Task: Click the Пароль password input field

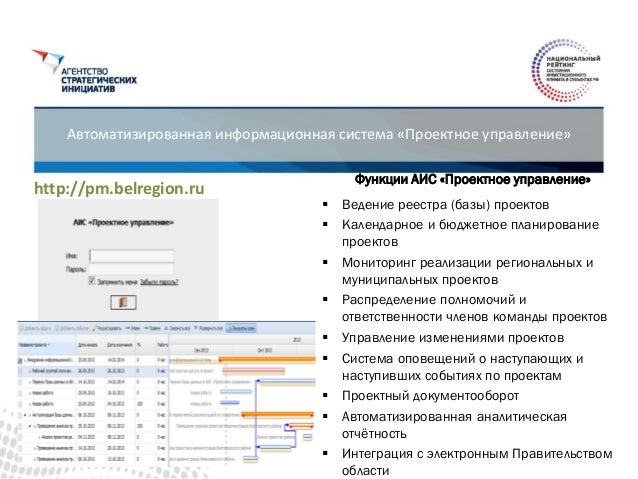Action: tap(132, 269)
